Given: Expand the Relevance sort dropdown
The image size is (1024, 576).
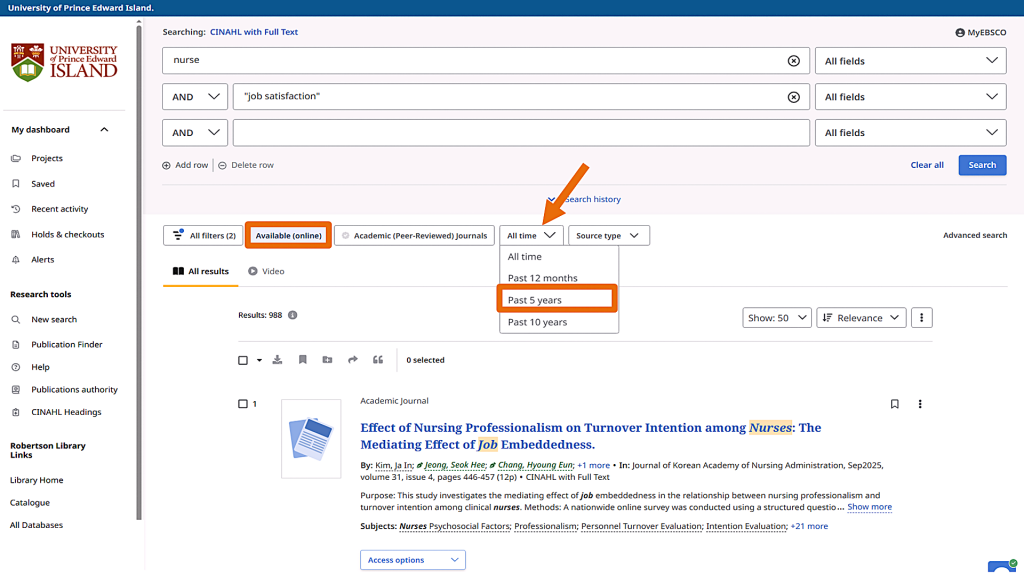Looking at the screenshot, I should tap(861, 318).
